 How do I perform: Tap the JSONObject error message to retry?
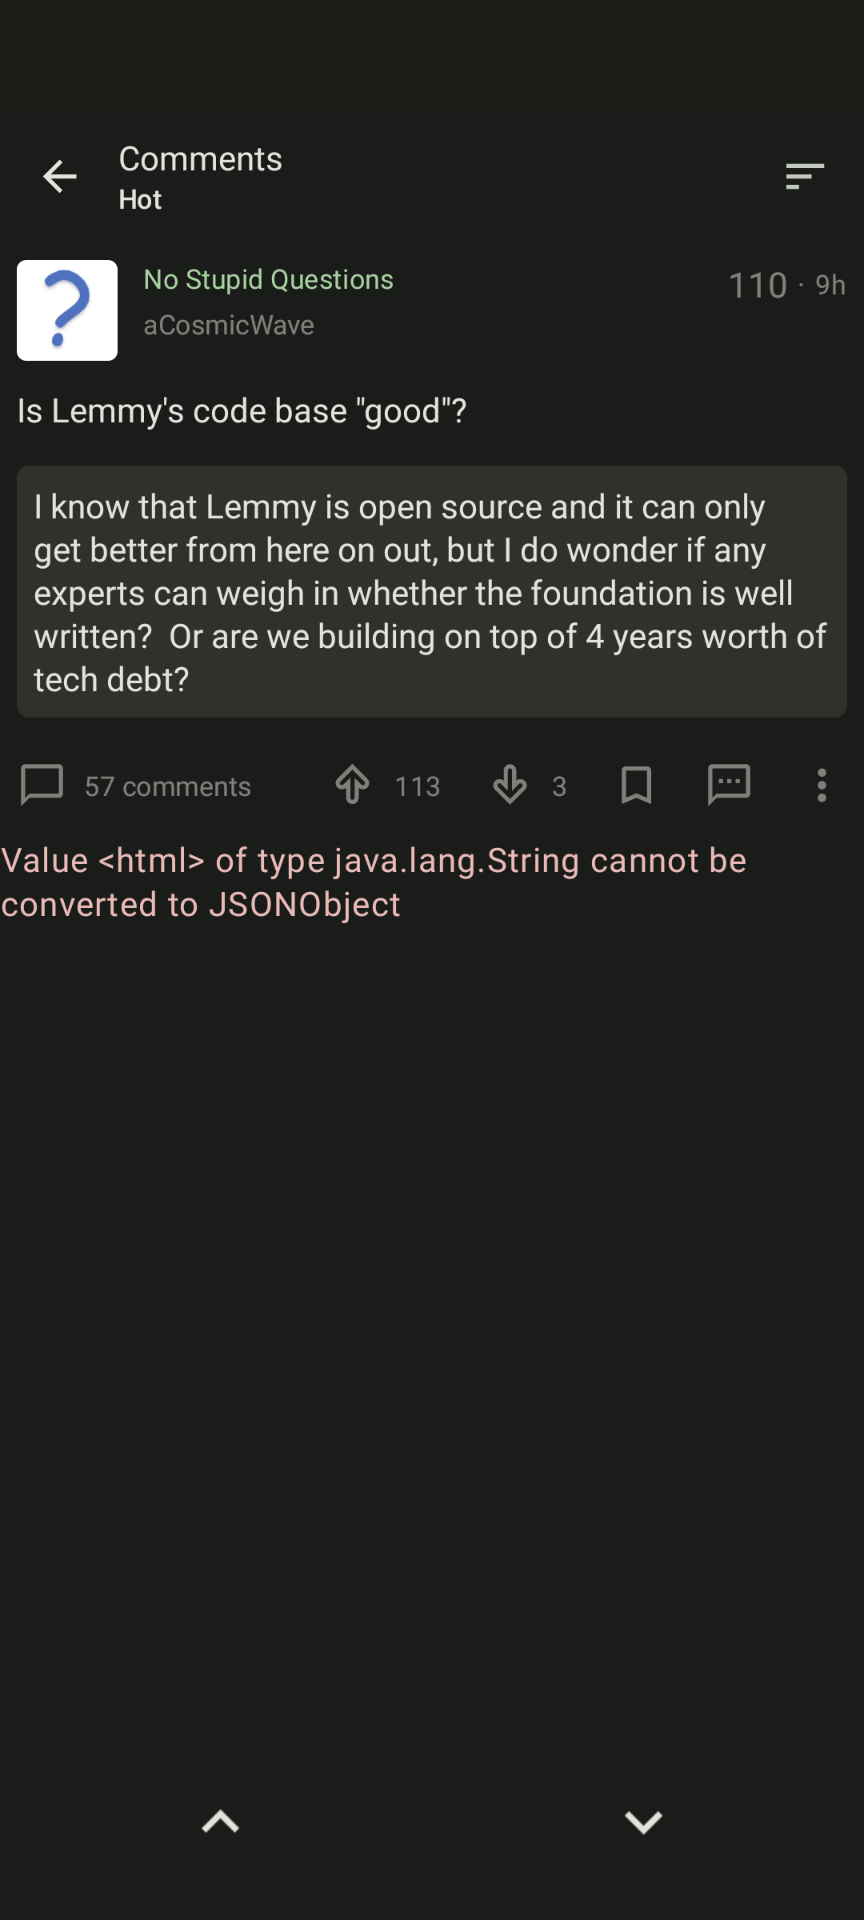pyautogui.click(x=374, y=882)
